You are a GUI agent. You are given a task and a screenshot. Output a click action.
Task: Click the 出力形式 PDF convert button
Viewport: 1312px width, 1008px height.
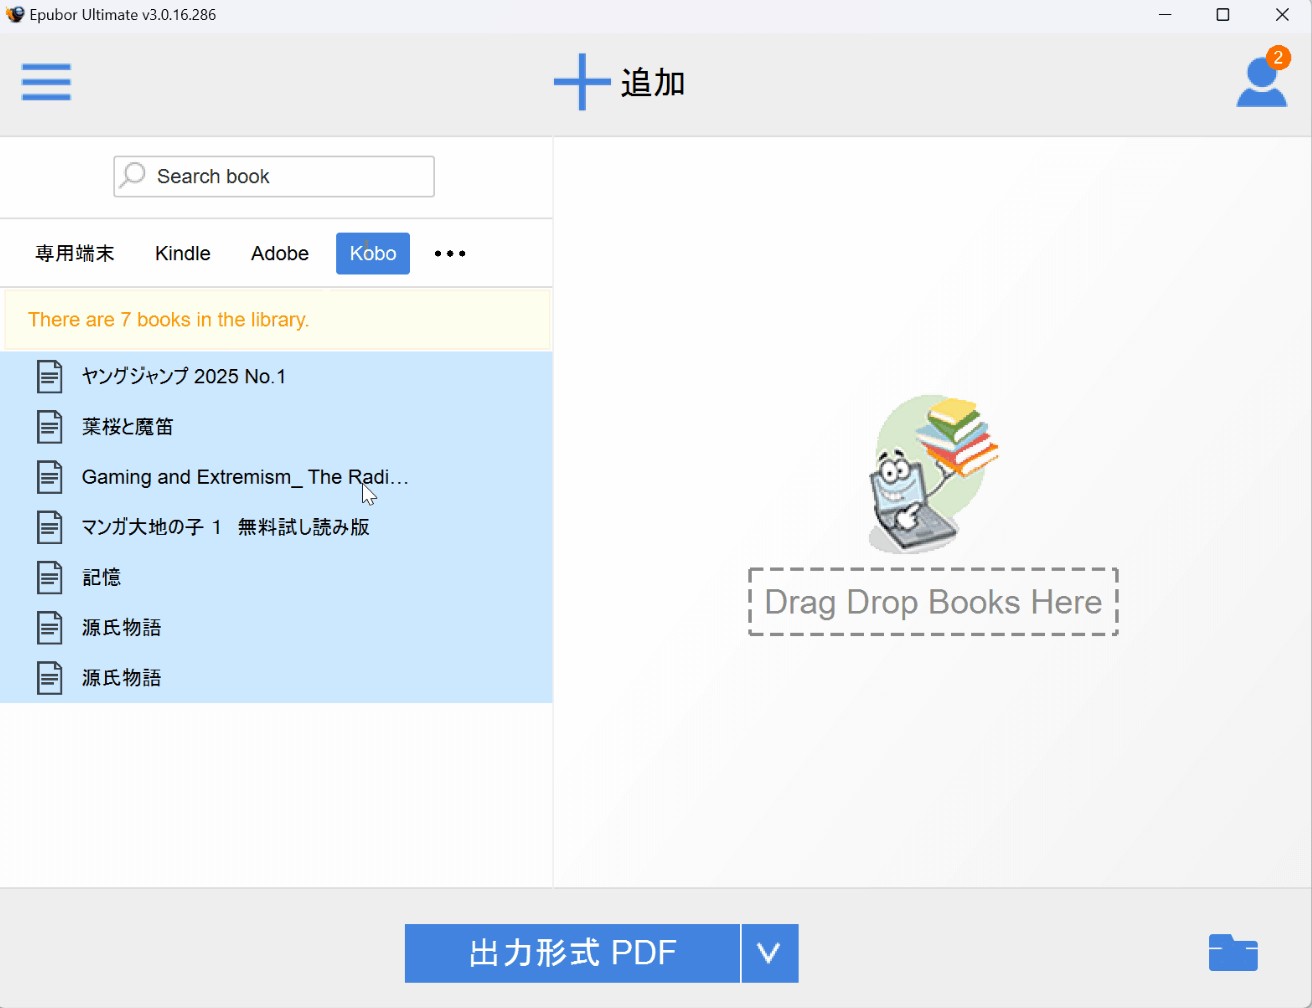[x=572, y=953]
